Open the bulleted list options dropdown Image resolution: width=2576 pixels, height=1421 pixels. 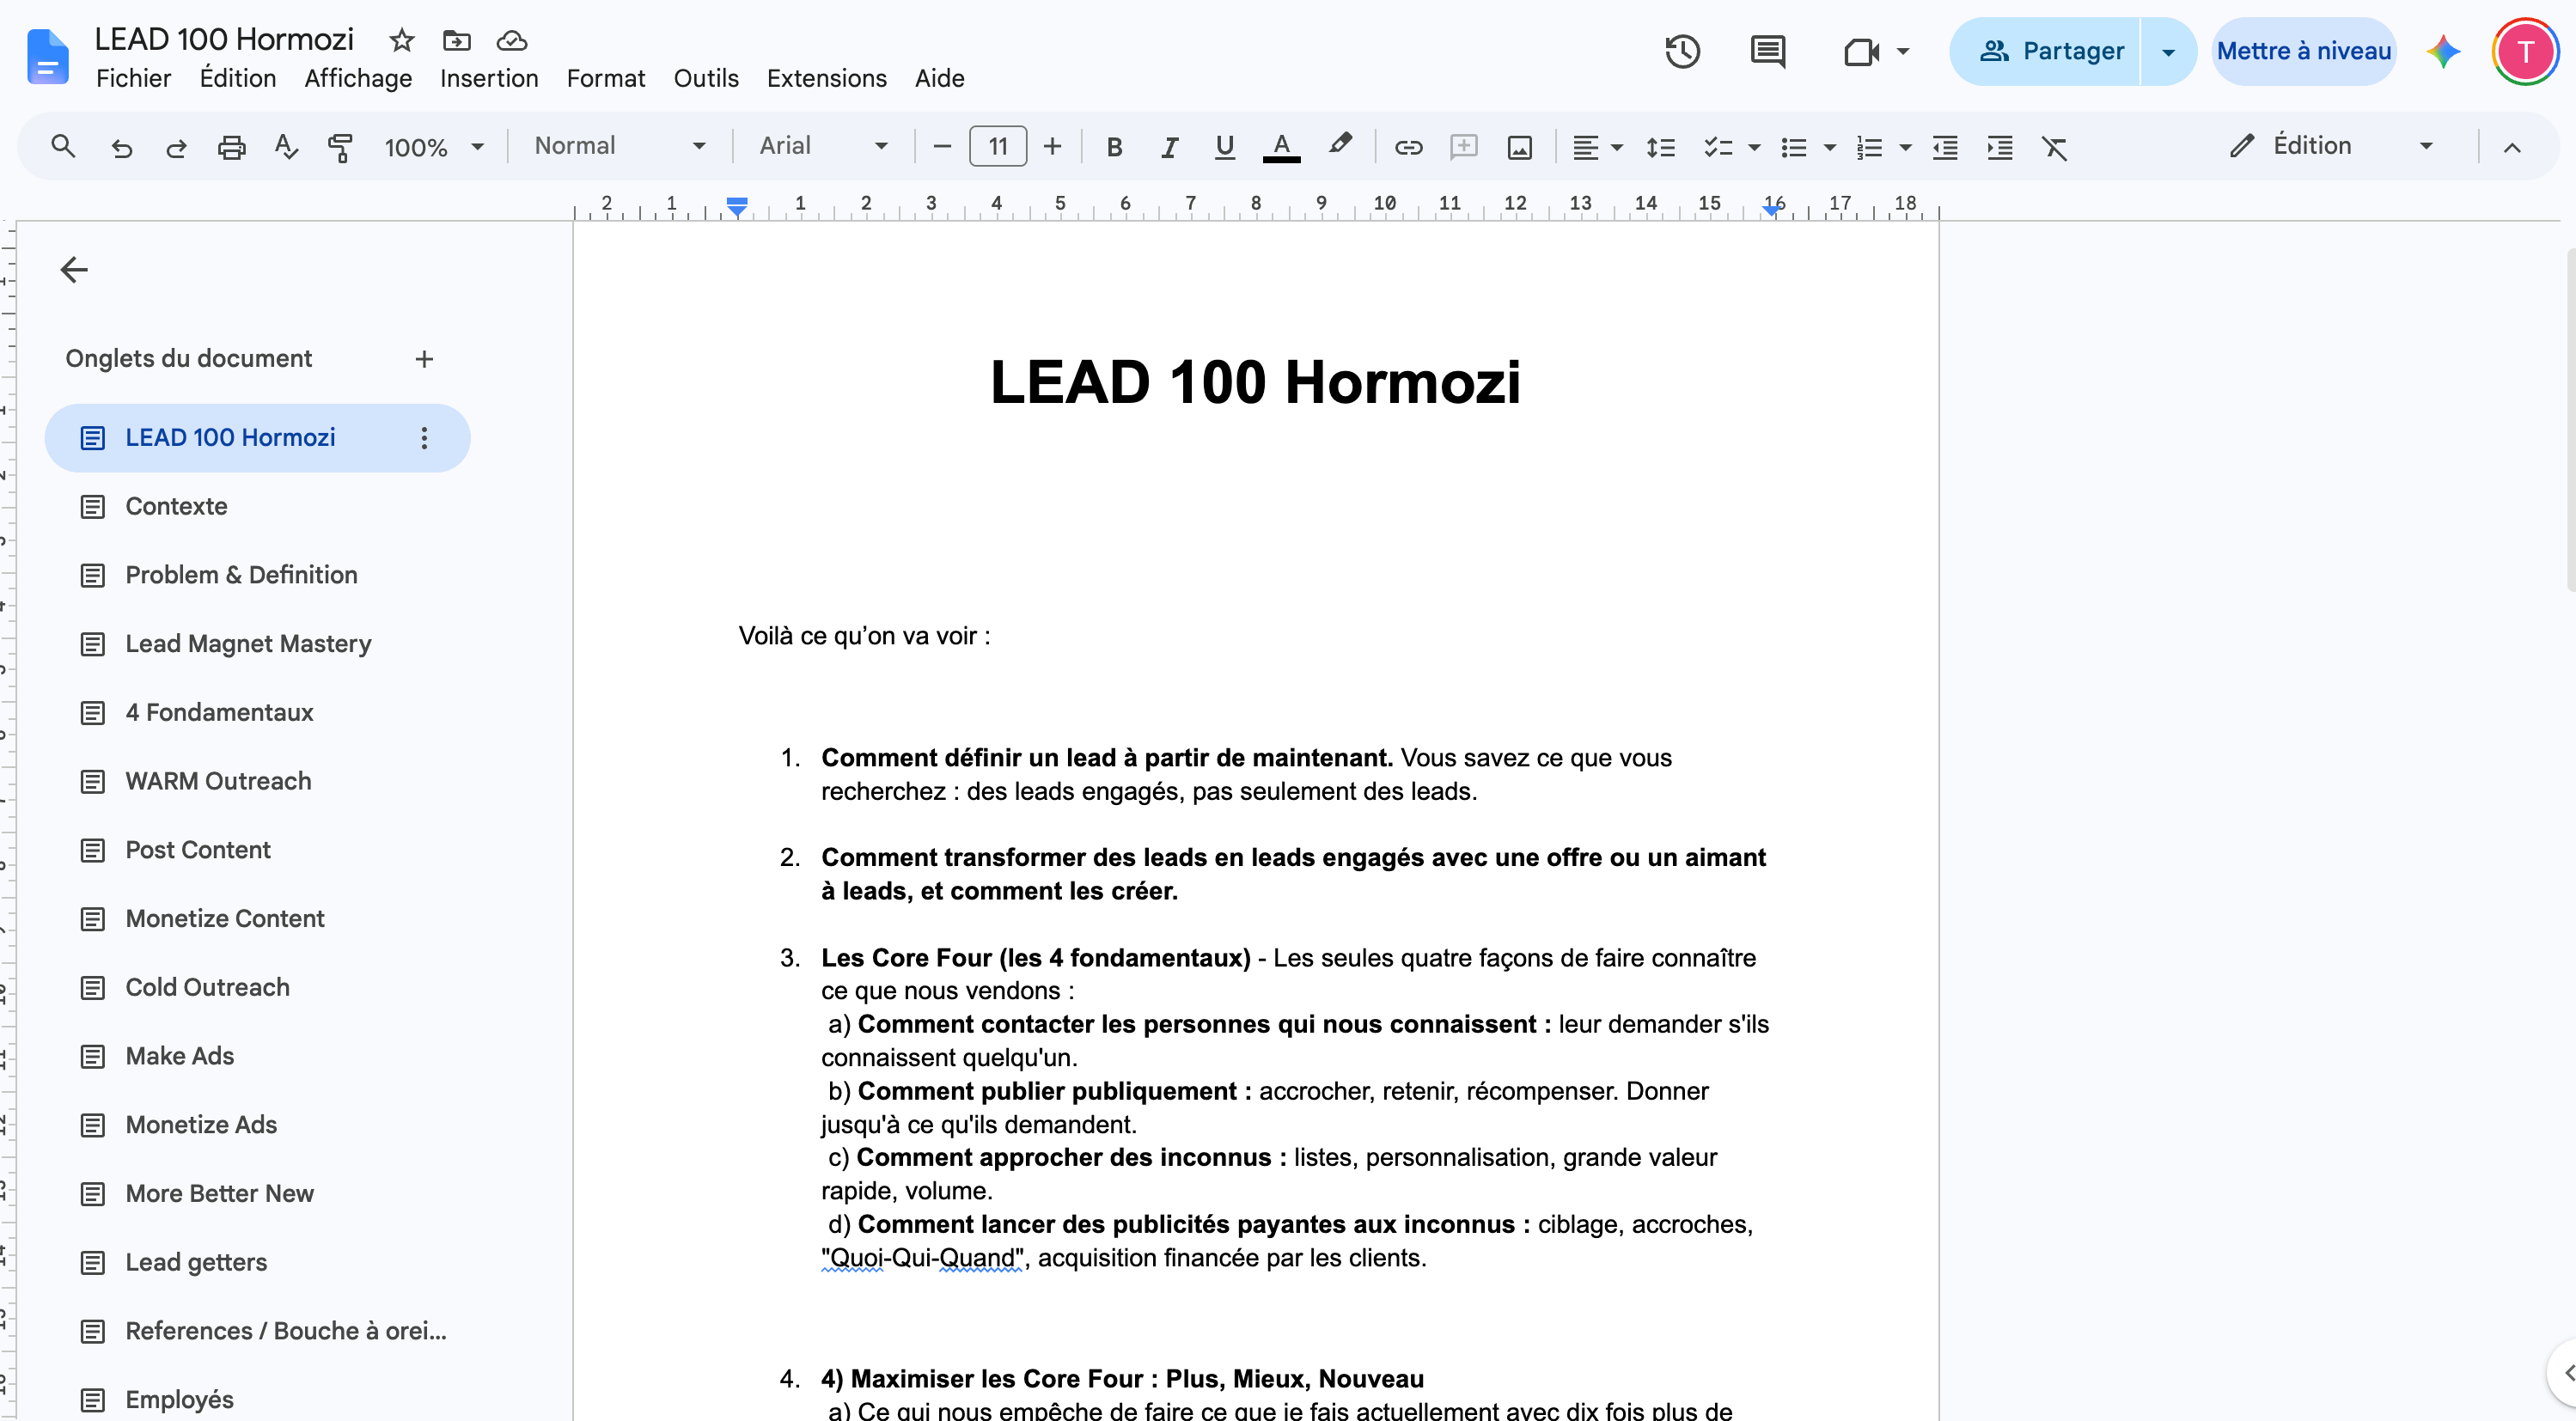[x=1830, y=148]
